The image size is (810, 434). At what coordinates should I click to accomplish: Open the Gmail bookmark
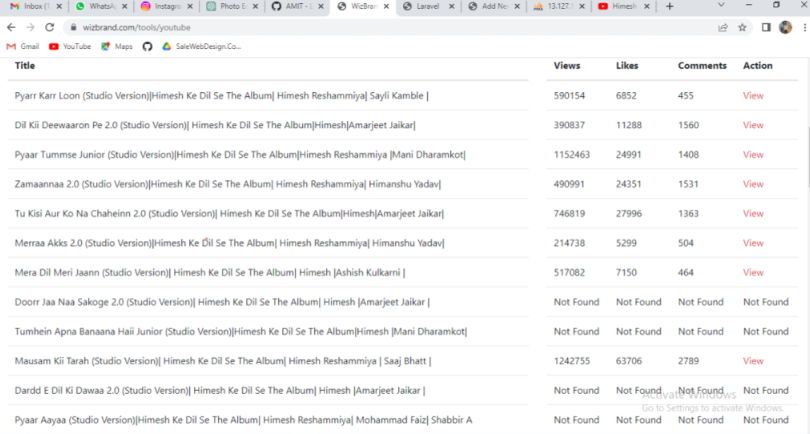pyautogui.click(x=23, y=46)
